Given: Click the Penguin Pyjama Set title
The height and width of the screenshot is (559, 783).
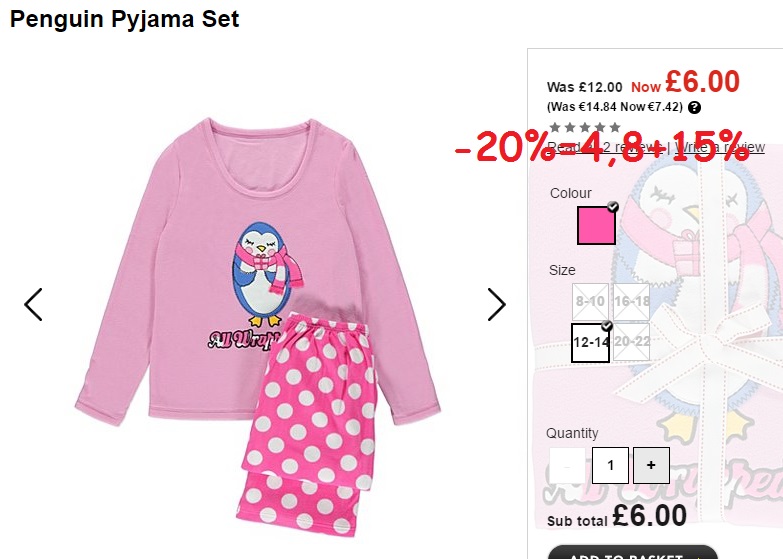Looking at the screenshot, I should coord(125,19).
